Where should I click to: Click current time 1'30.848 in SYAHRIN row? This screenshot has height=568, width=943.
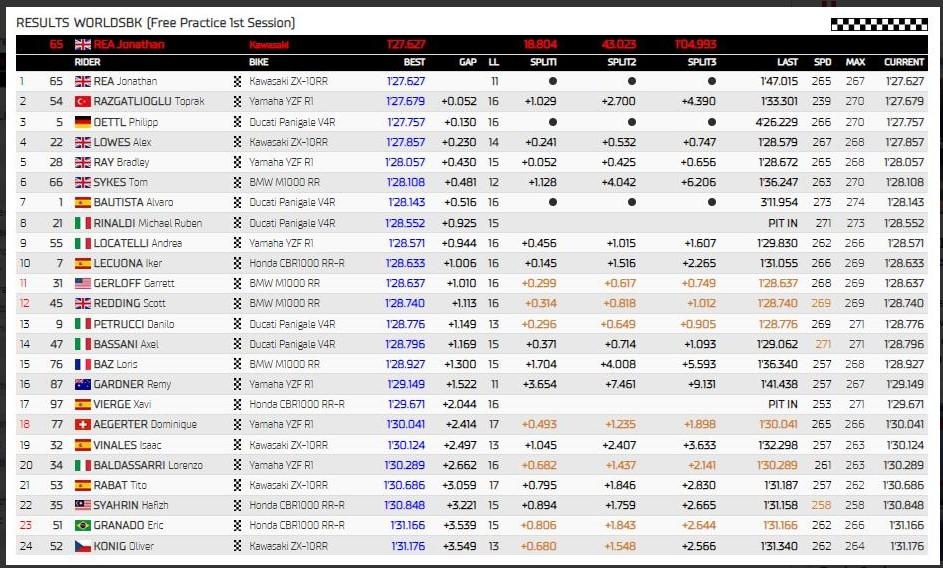904,505
